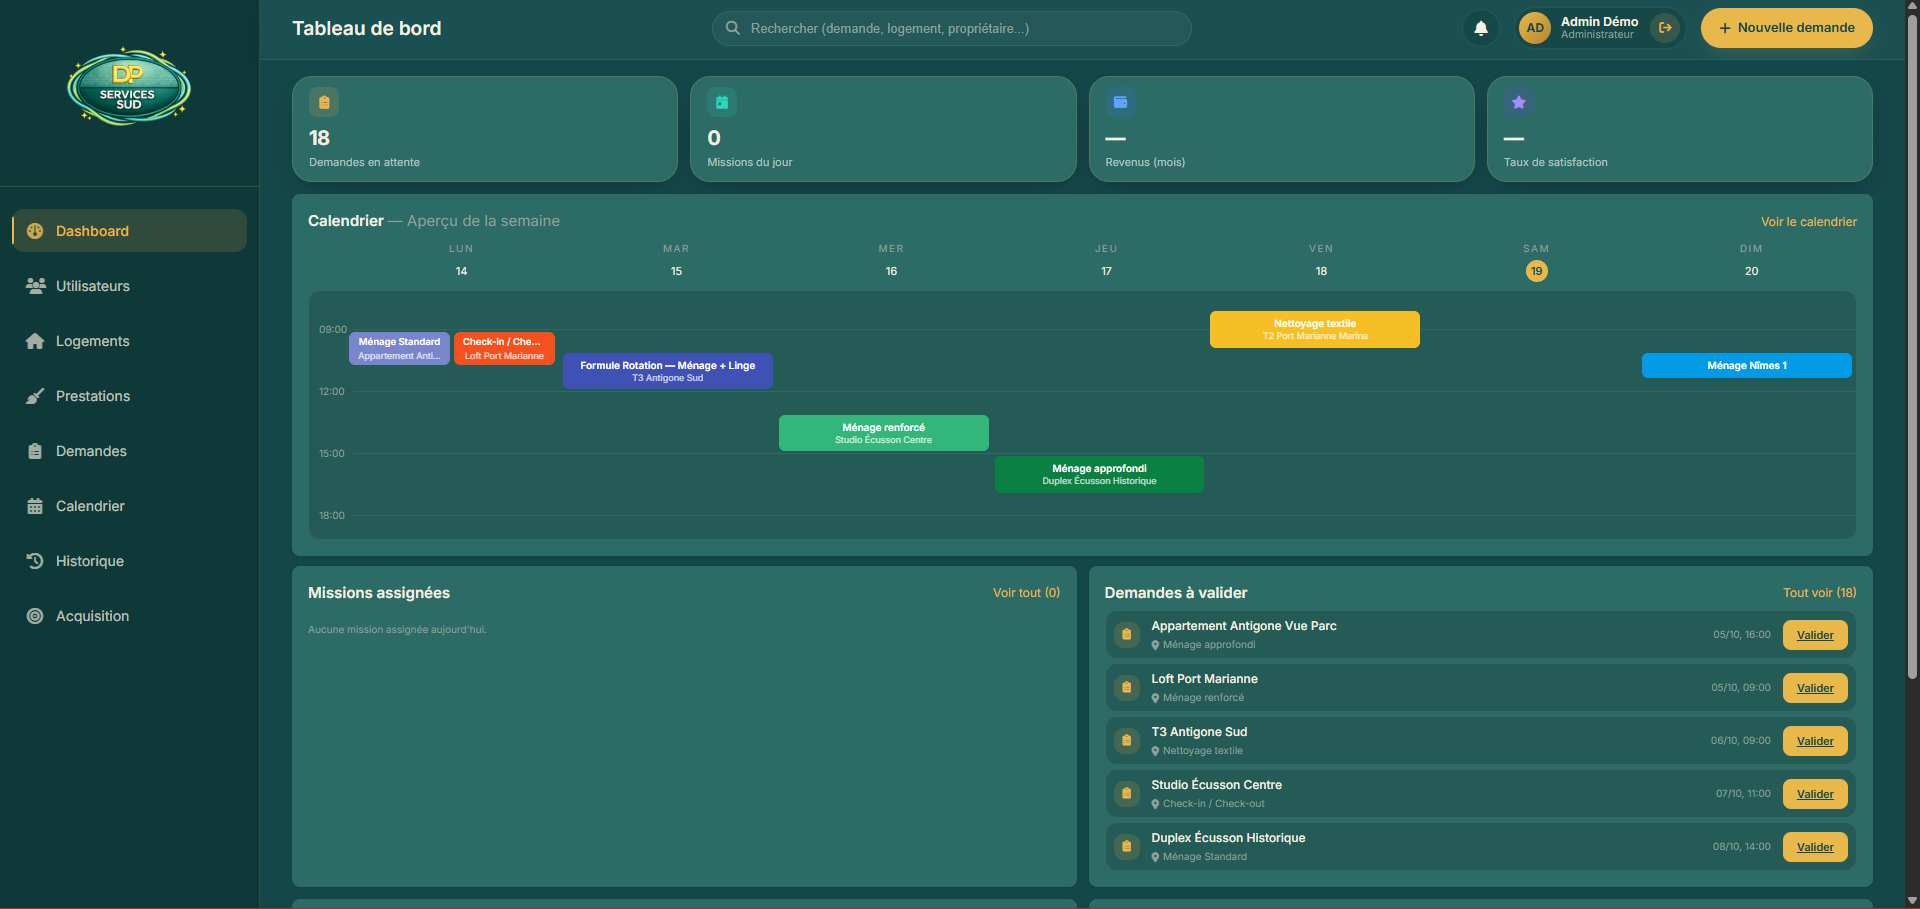
Task: Navigate to Prestations page
Action: tap(129, 396)
